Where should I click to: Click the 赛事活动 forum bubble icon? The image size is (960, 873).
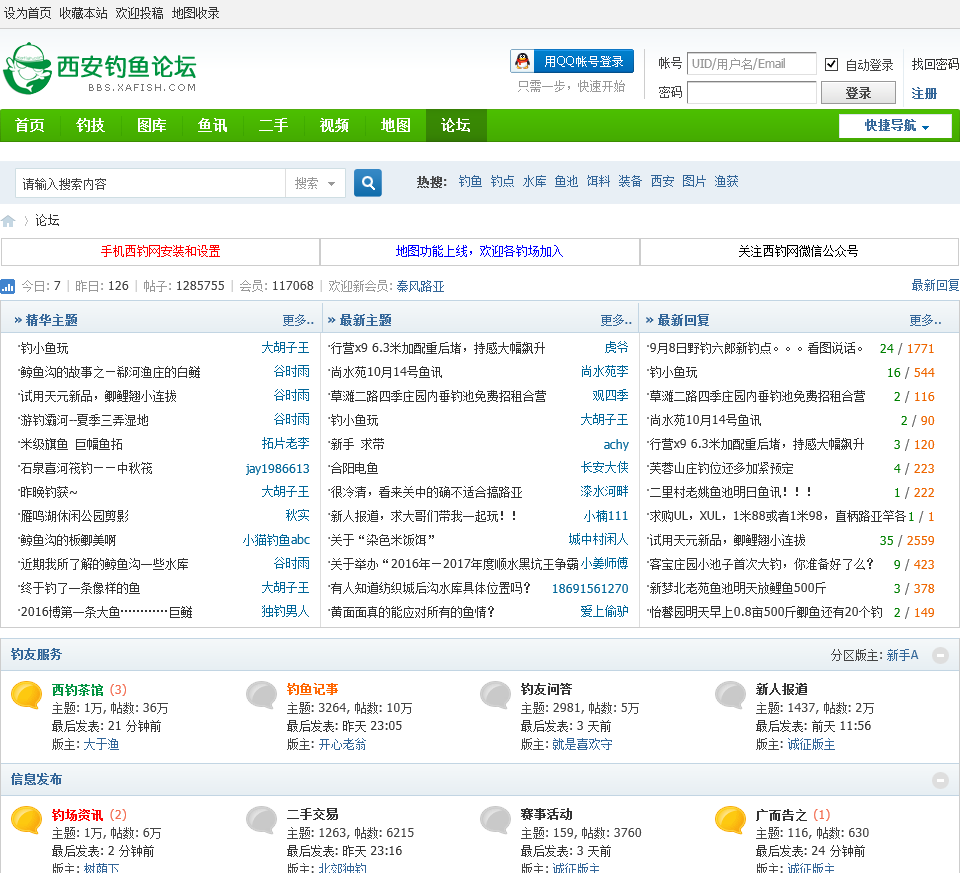[x=495, y=820]
